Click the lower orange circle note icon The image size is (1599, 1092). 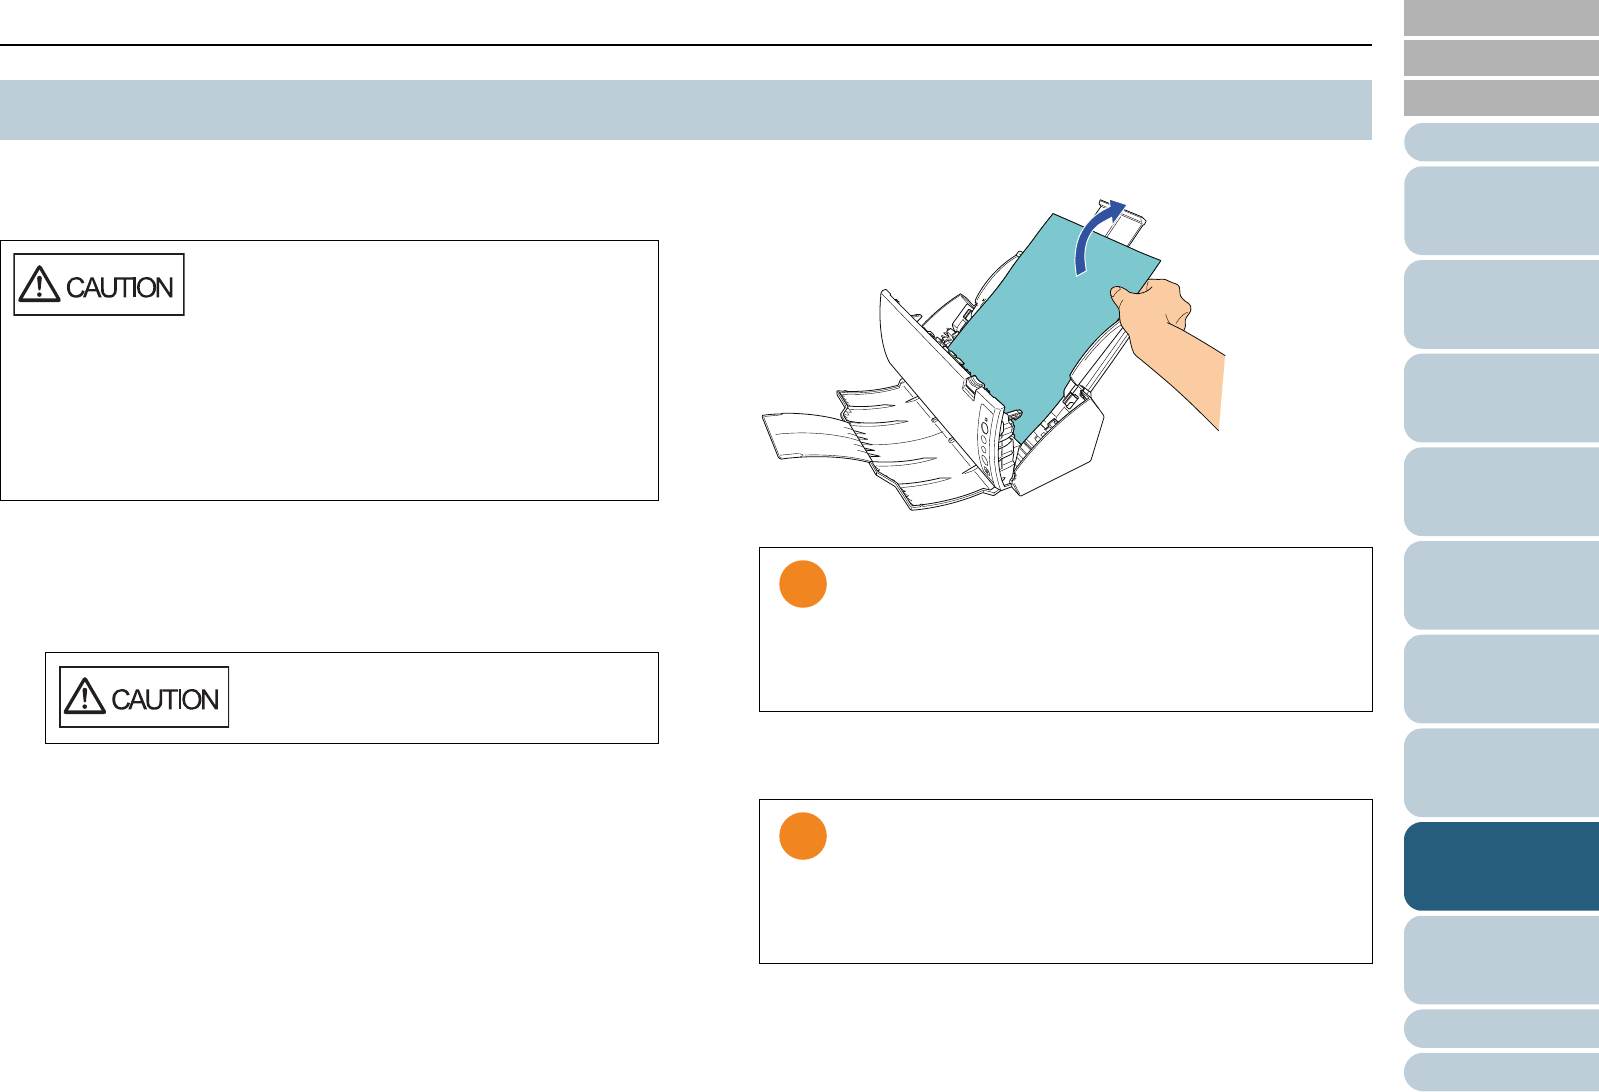802,837
